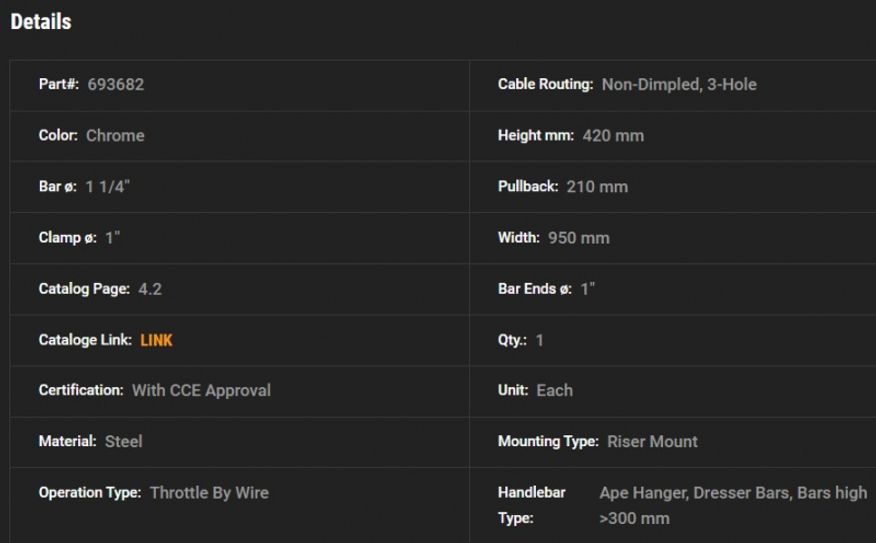Click "With CCE Approval" certification text
This screenshot has width=876, height=543.
tap(201, 391)
